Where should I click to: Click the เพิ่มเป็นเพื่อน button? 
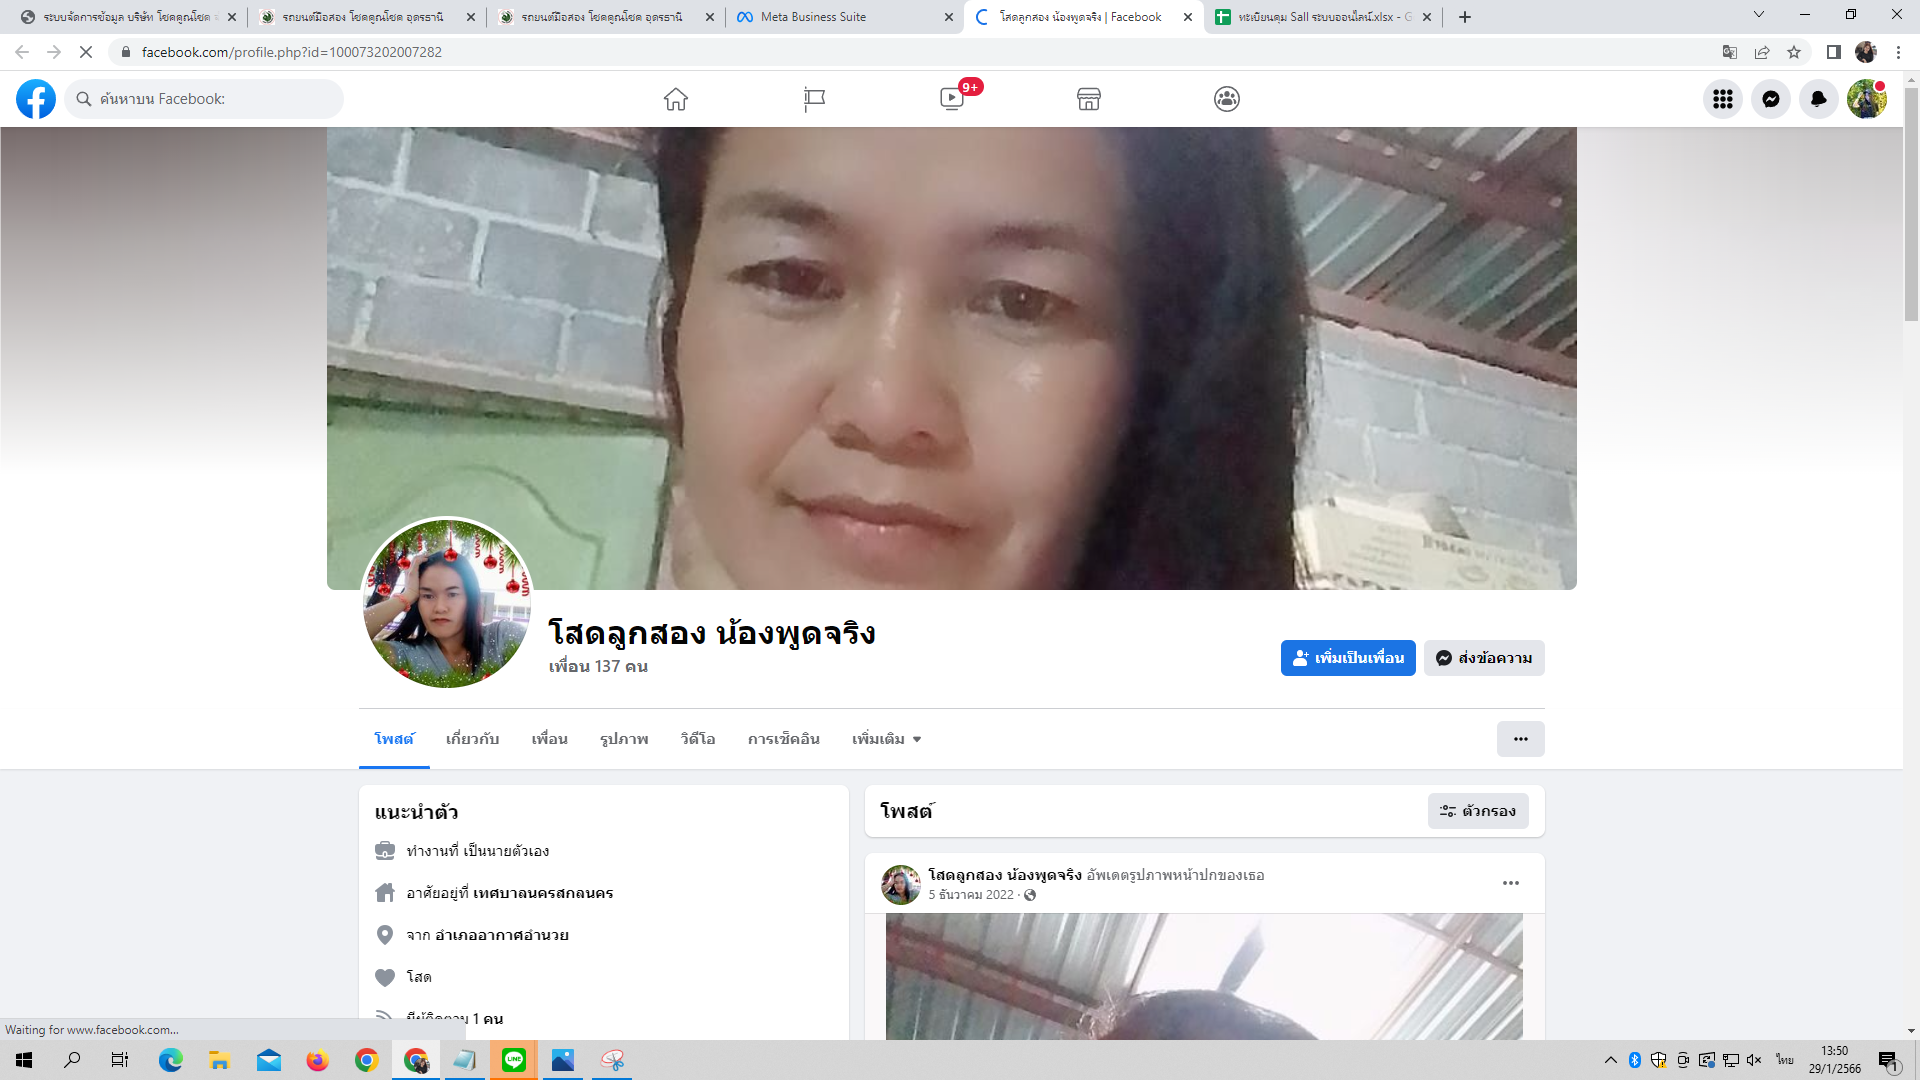pyautogui.click(x=1347, y=658)
